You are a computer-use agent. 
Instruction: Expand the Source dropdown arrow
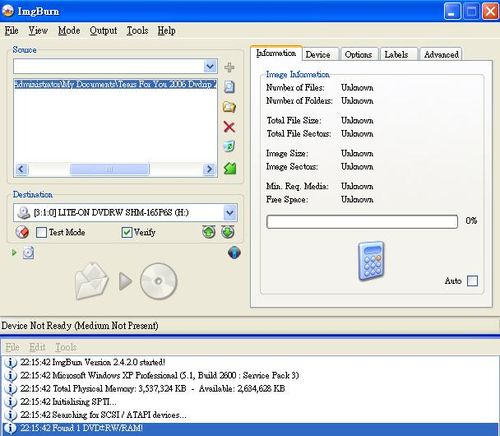[210, 66]
